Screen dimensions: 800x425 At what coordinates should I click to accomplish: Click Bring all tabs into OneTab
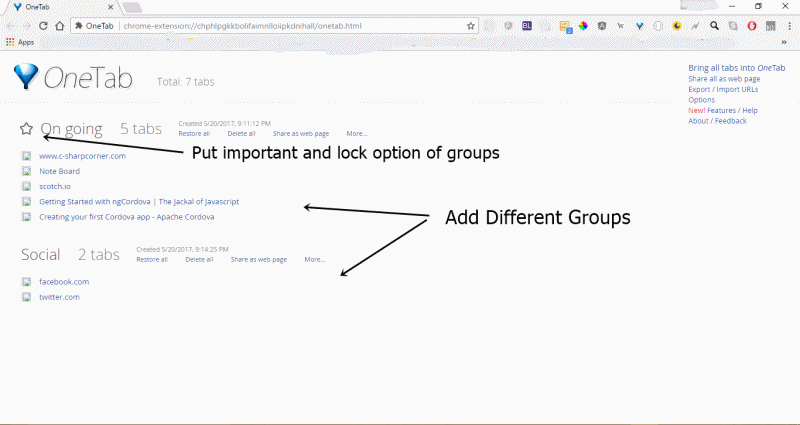[x=737, y=68]
